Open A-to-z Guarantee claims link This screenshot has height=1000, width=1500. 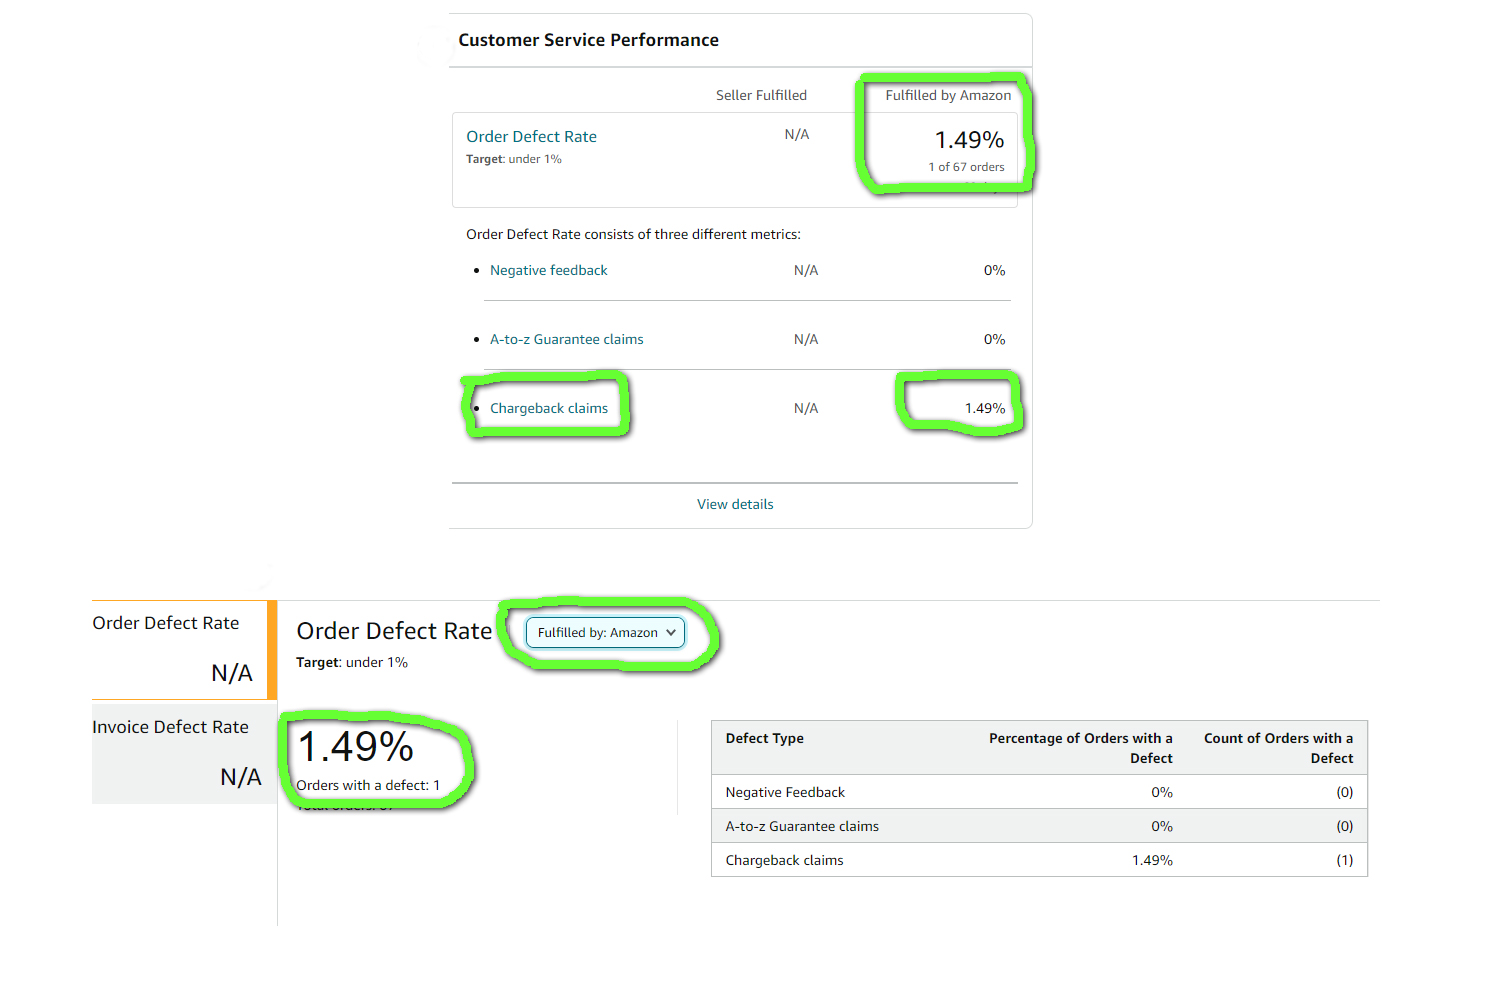(x=566, y=340)
